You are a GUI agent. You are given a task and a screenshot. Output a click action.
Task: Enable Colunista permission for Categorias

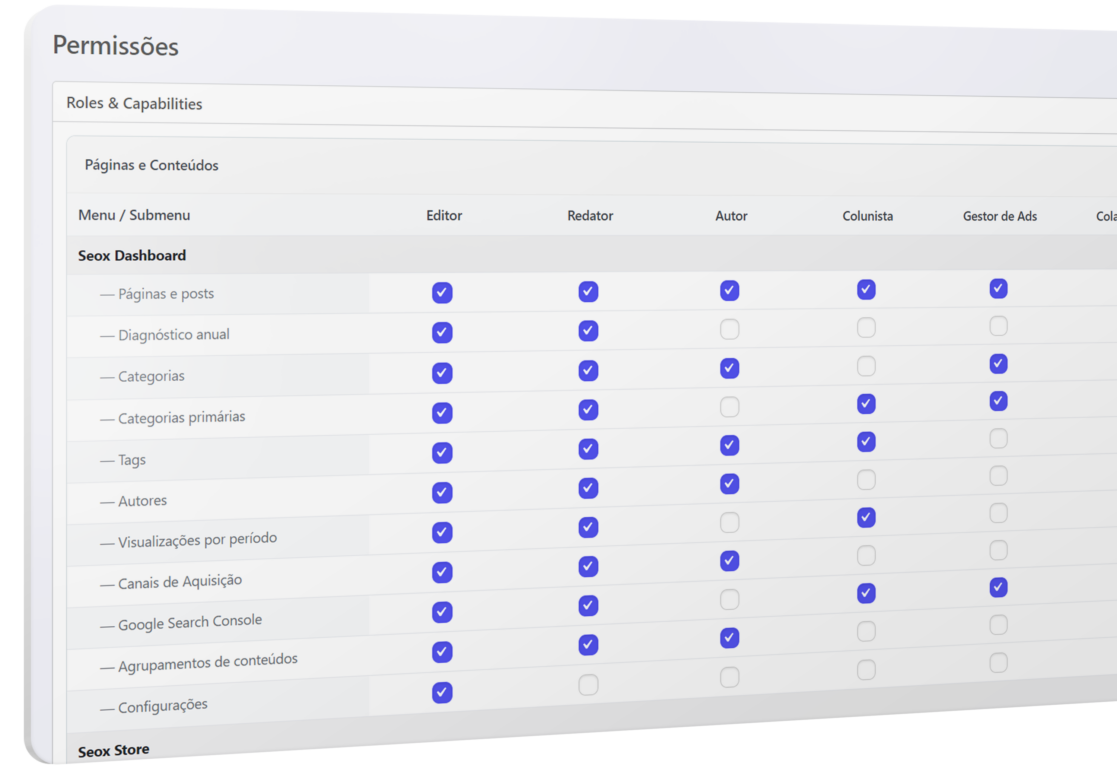coord(866,366)
